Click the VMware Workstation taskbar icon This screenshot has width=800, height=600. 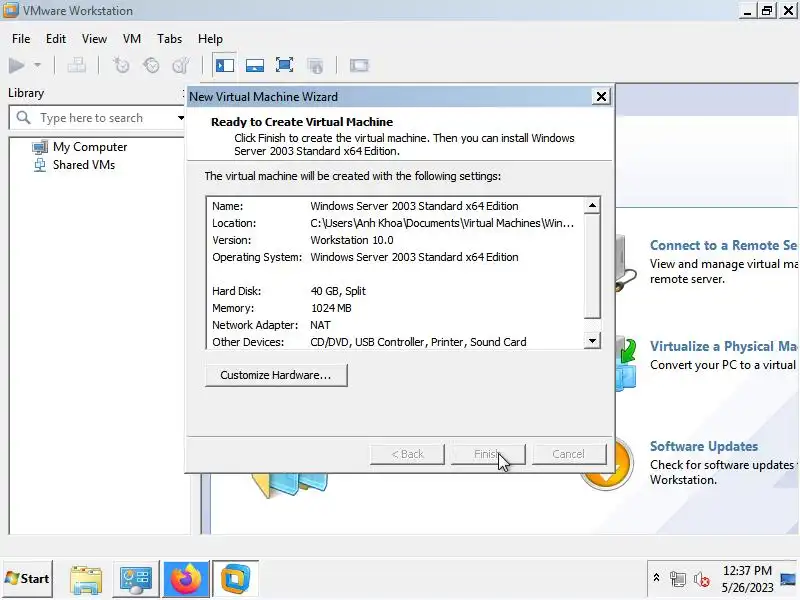235,579
